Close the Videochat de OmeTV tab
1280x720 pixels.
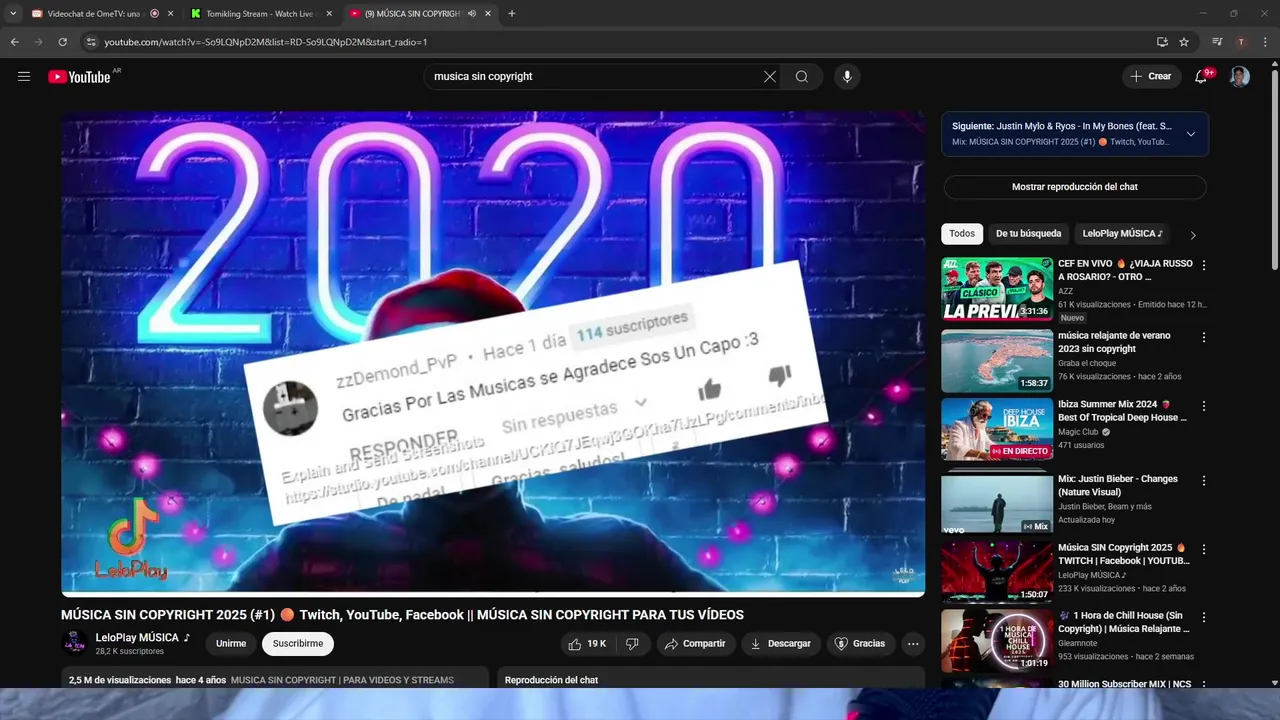point(171,14)
